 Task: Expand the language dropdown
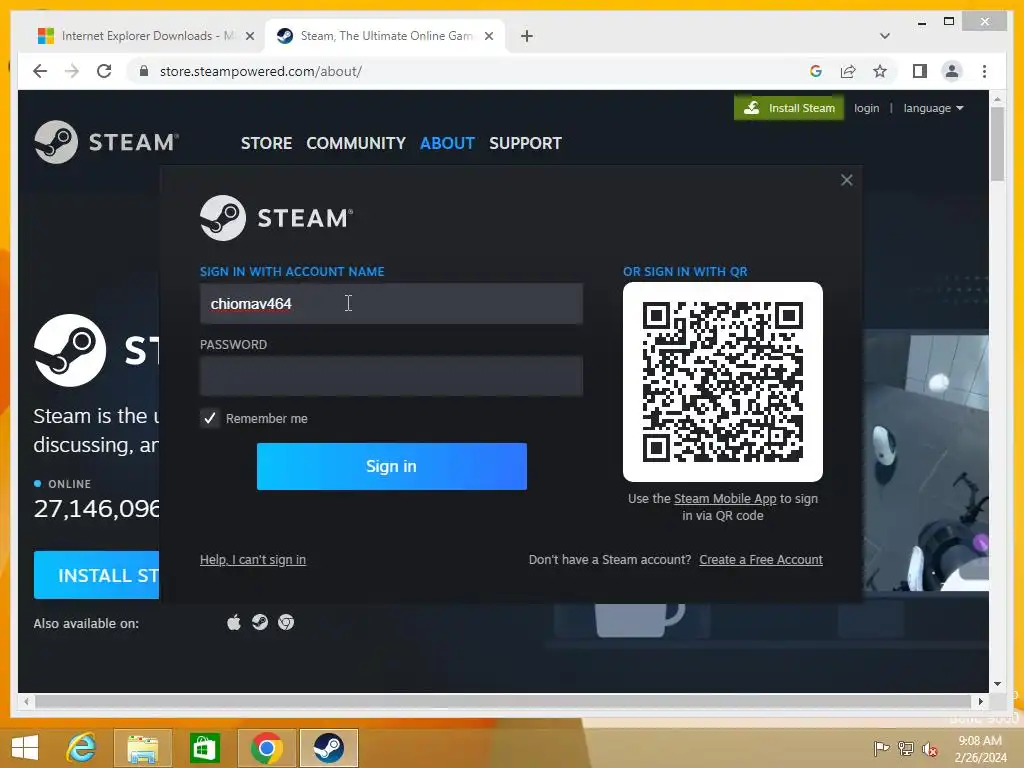pyautogui.click(x=933, y=108)
